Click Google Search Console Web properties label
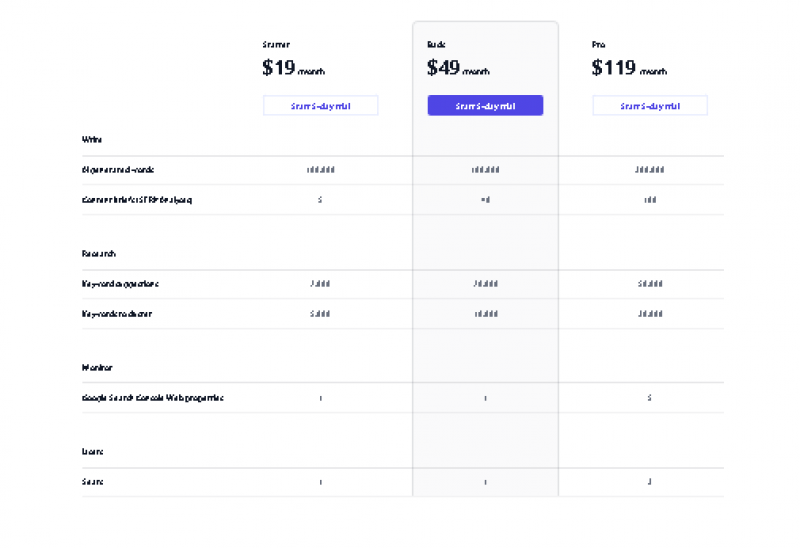The width and height of the screenshot is (800, 548). coord(153,397)
